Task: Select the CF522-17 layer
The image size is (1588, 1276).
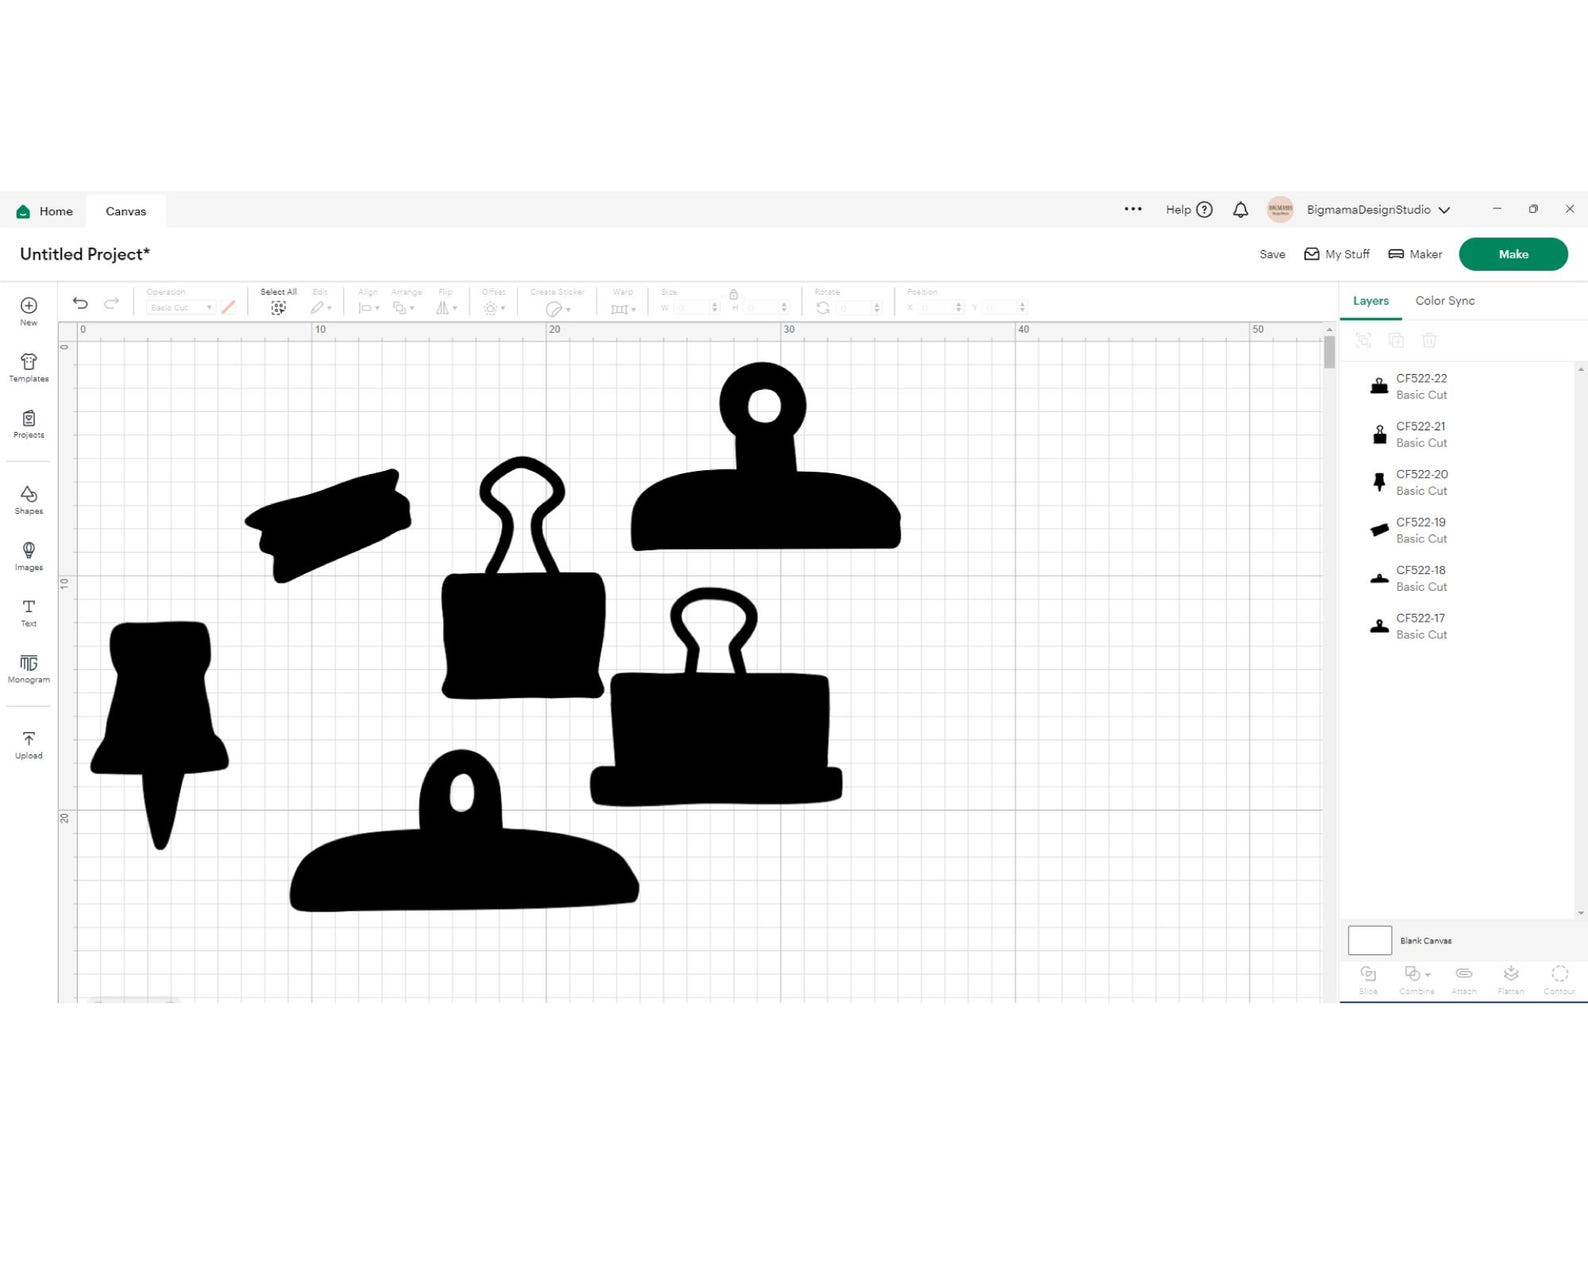Action: [x=1458, y=626]
